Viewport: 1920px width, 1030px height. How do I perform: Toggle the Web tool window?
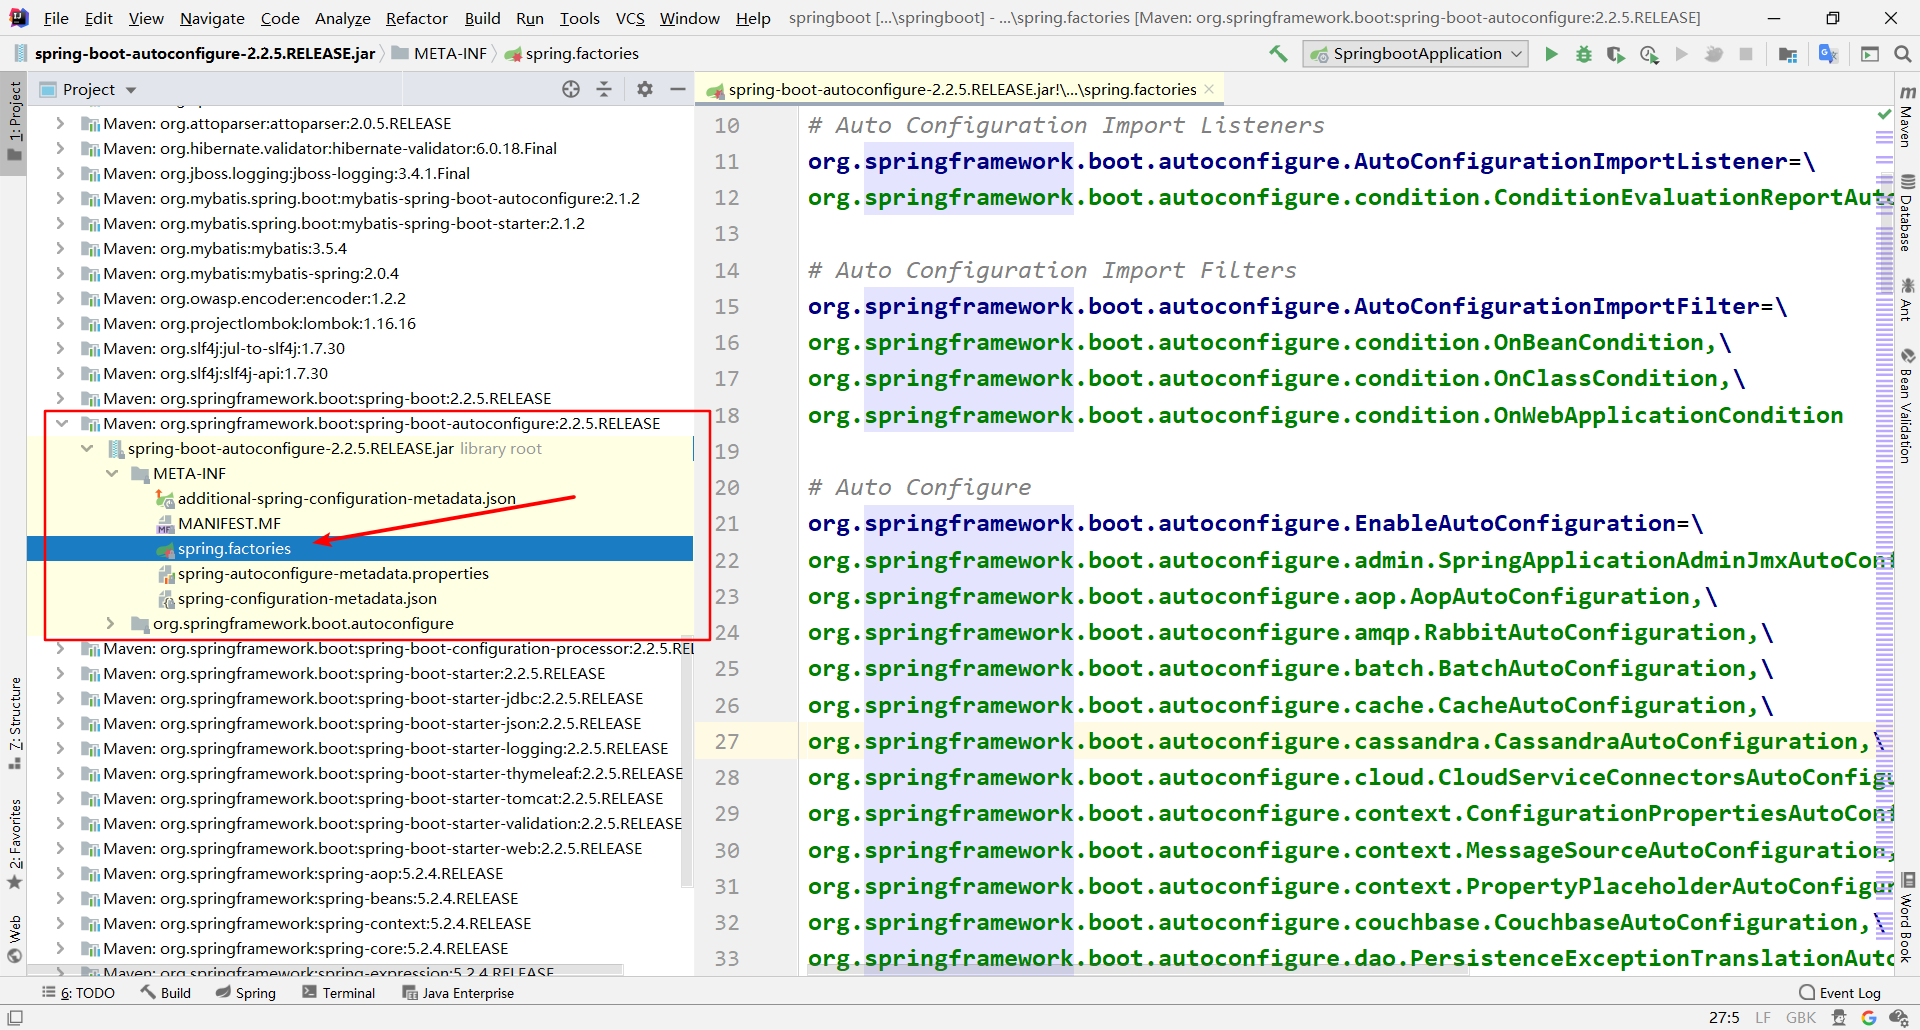coord(14,939)
